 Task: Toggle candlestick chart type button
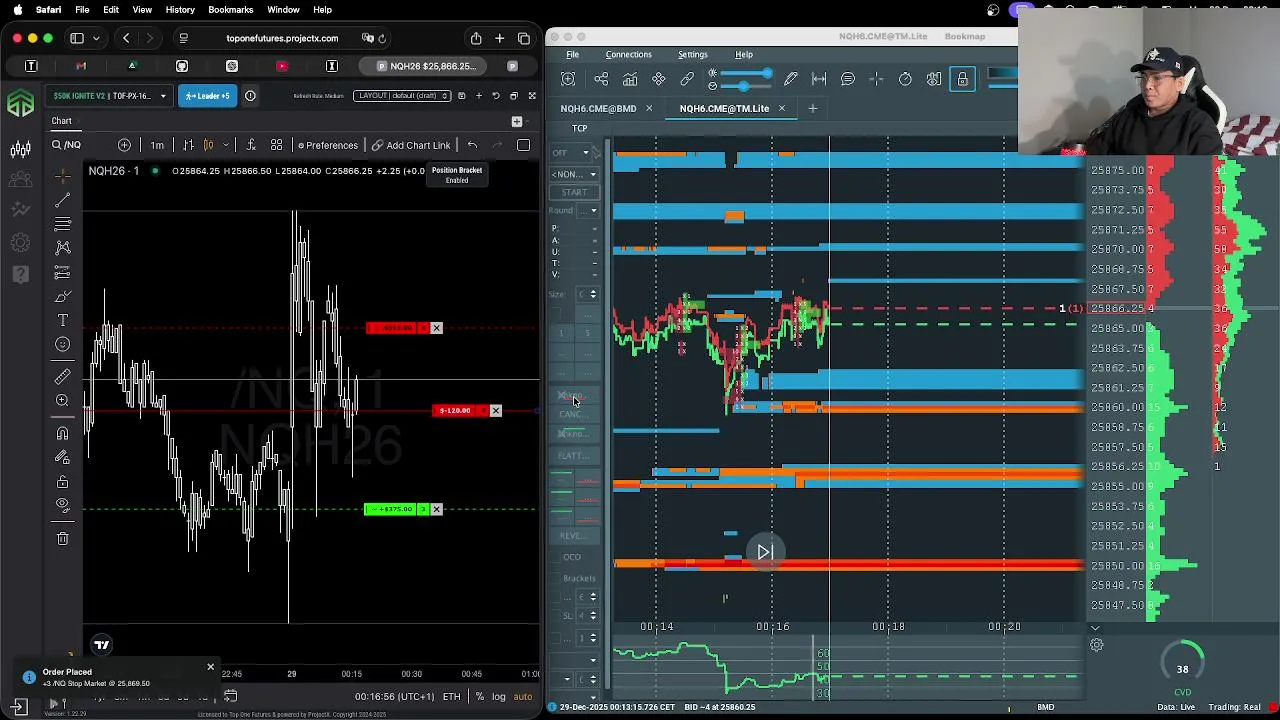[x=209, y=145]
